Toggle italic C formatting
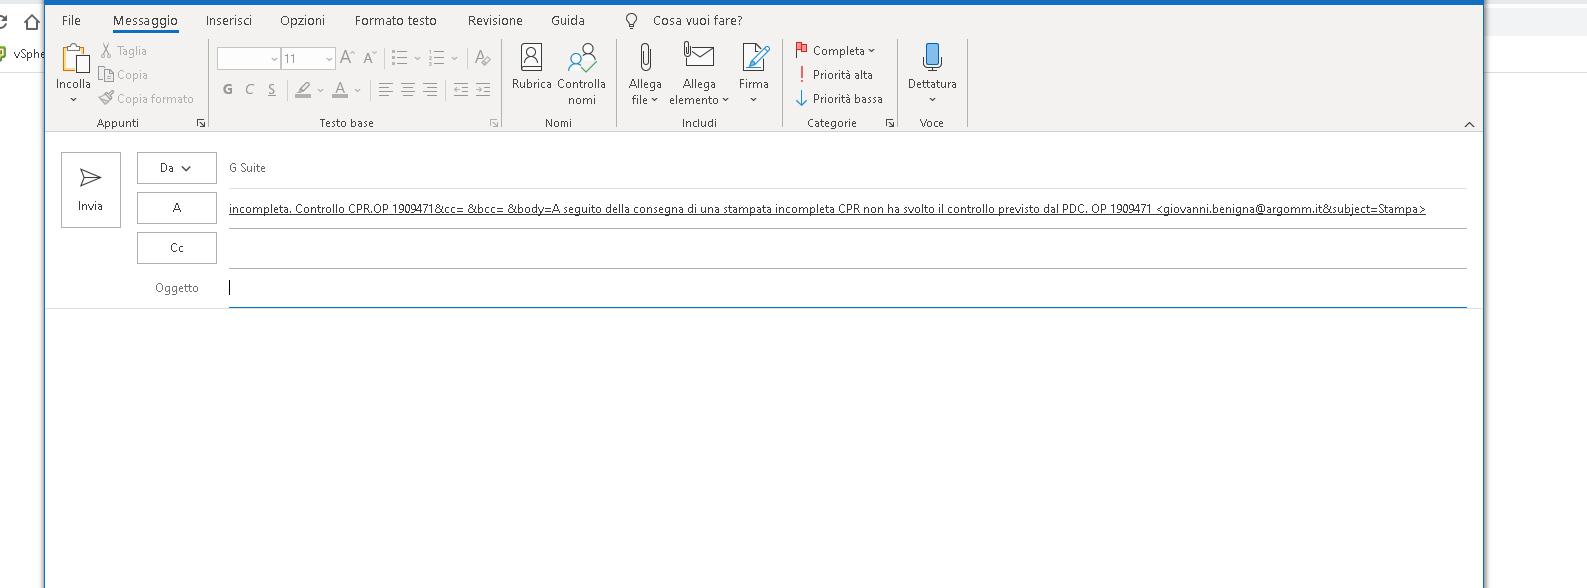The width and height of the screenshot is (1587, 588). [250, 89]
